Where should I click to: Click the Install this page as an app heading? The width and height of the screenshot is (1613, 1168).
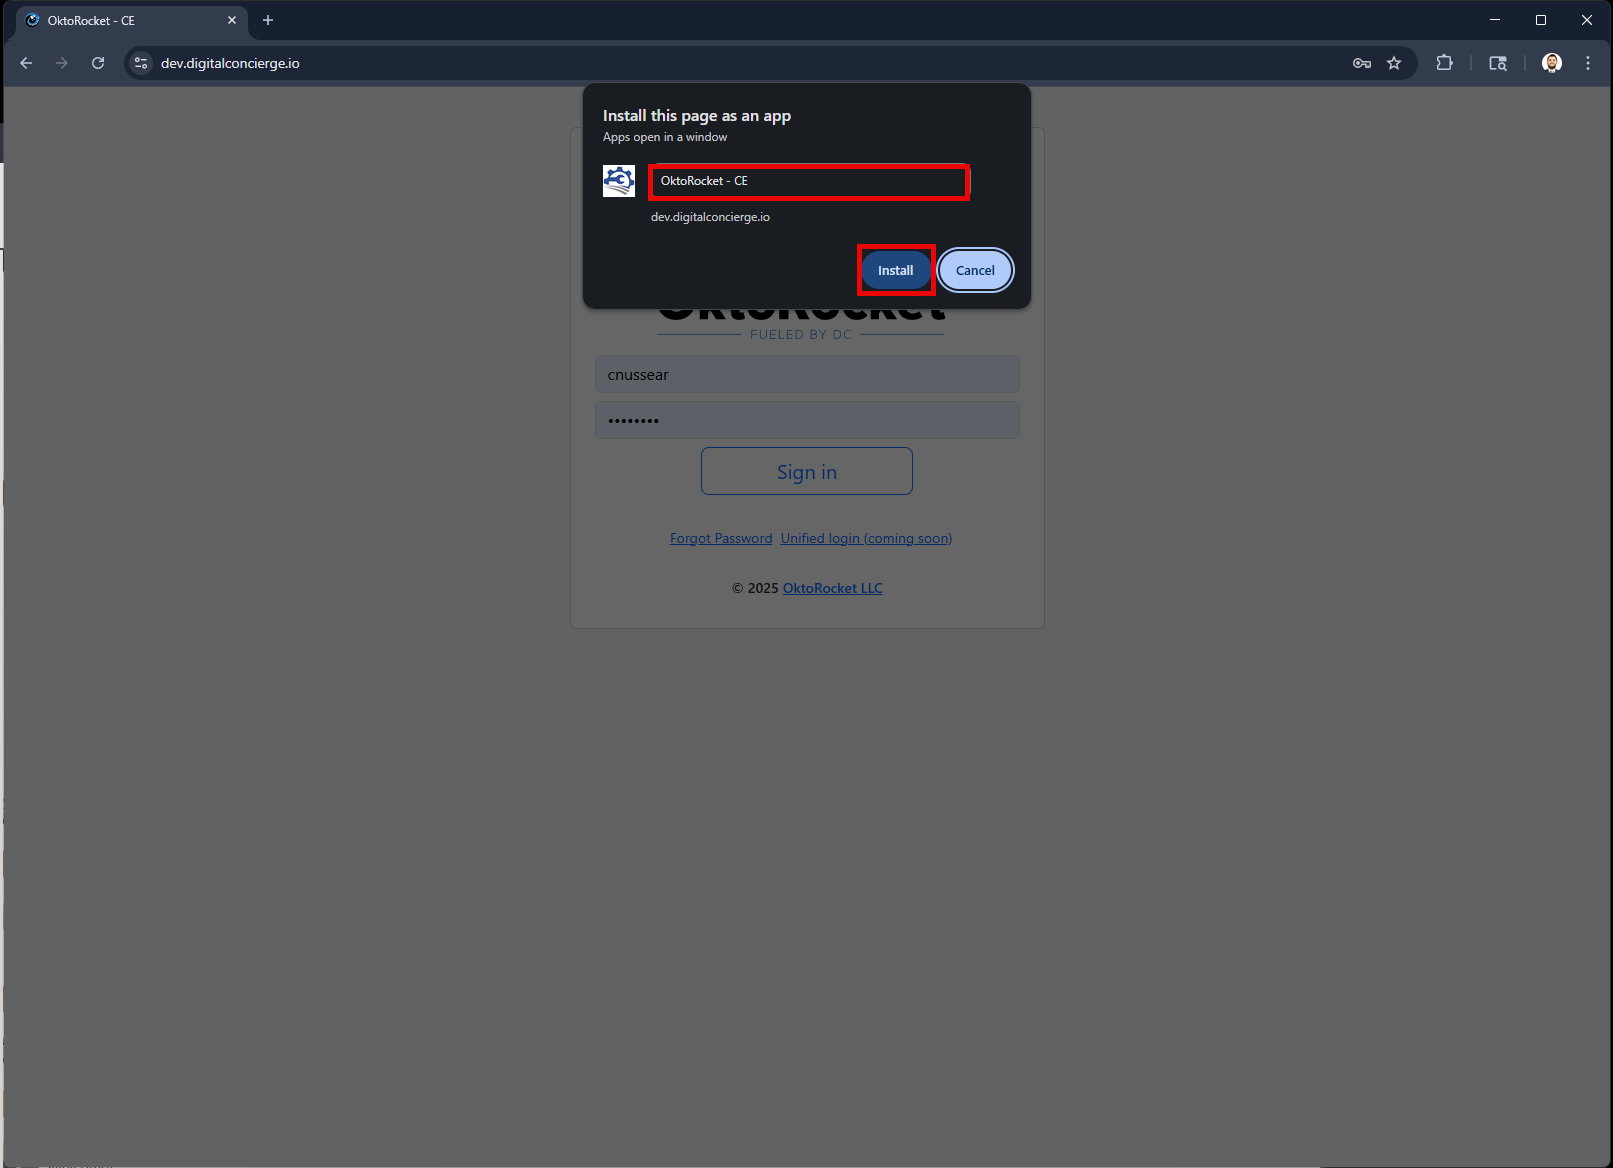(x=697, y=116)
